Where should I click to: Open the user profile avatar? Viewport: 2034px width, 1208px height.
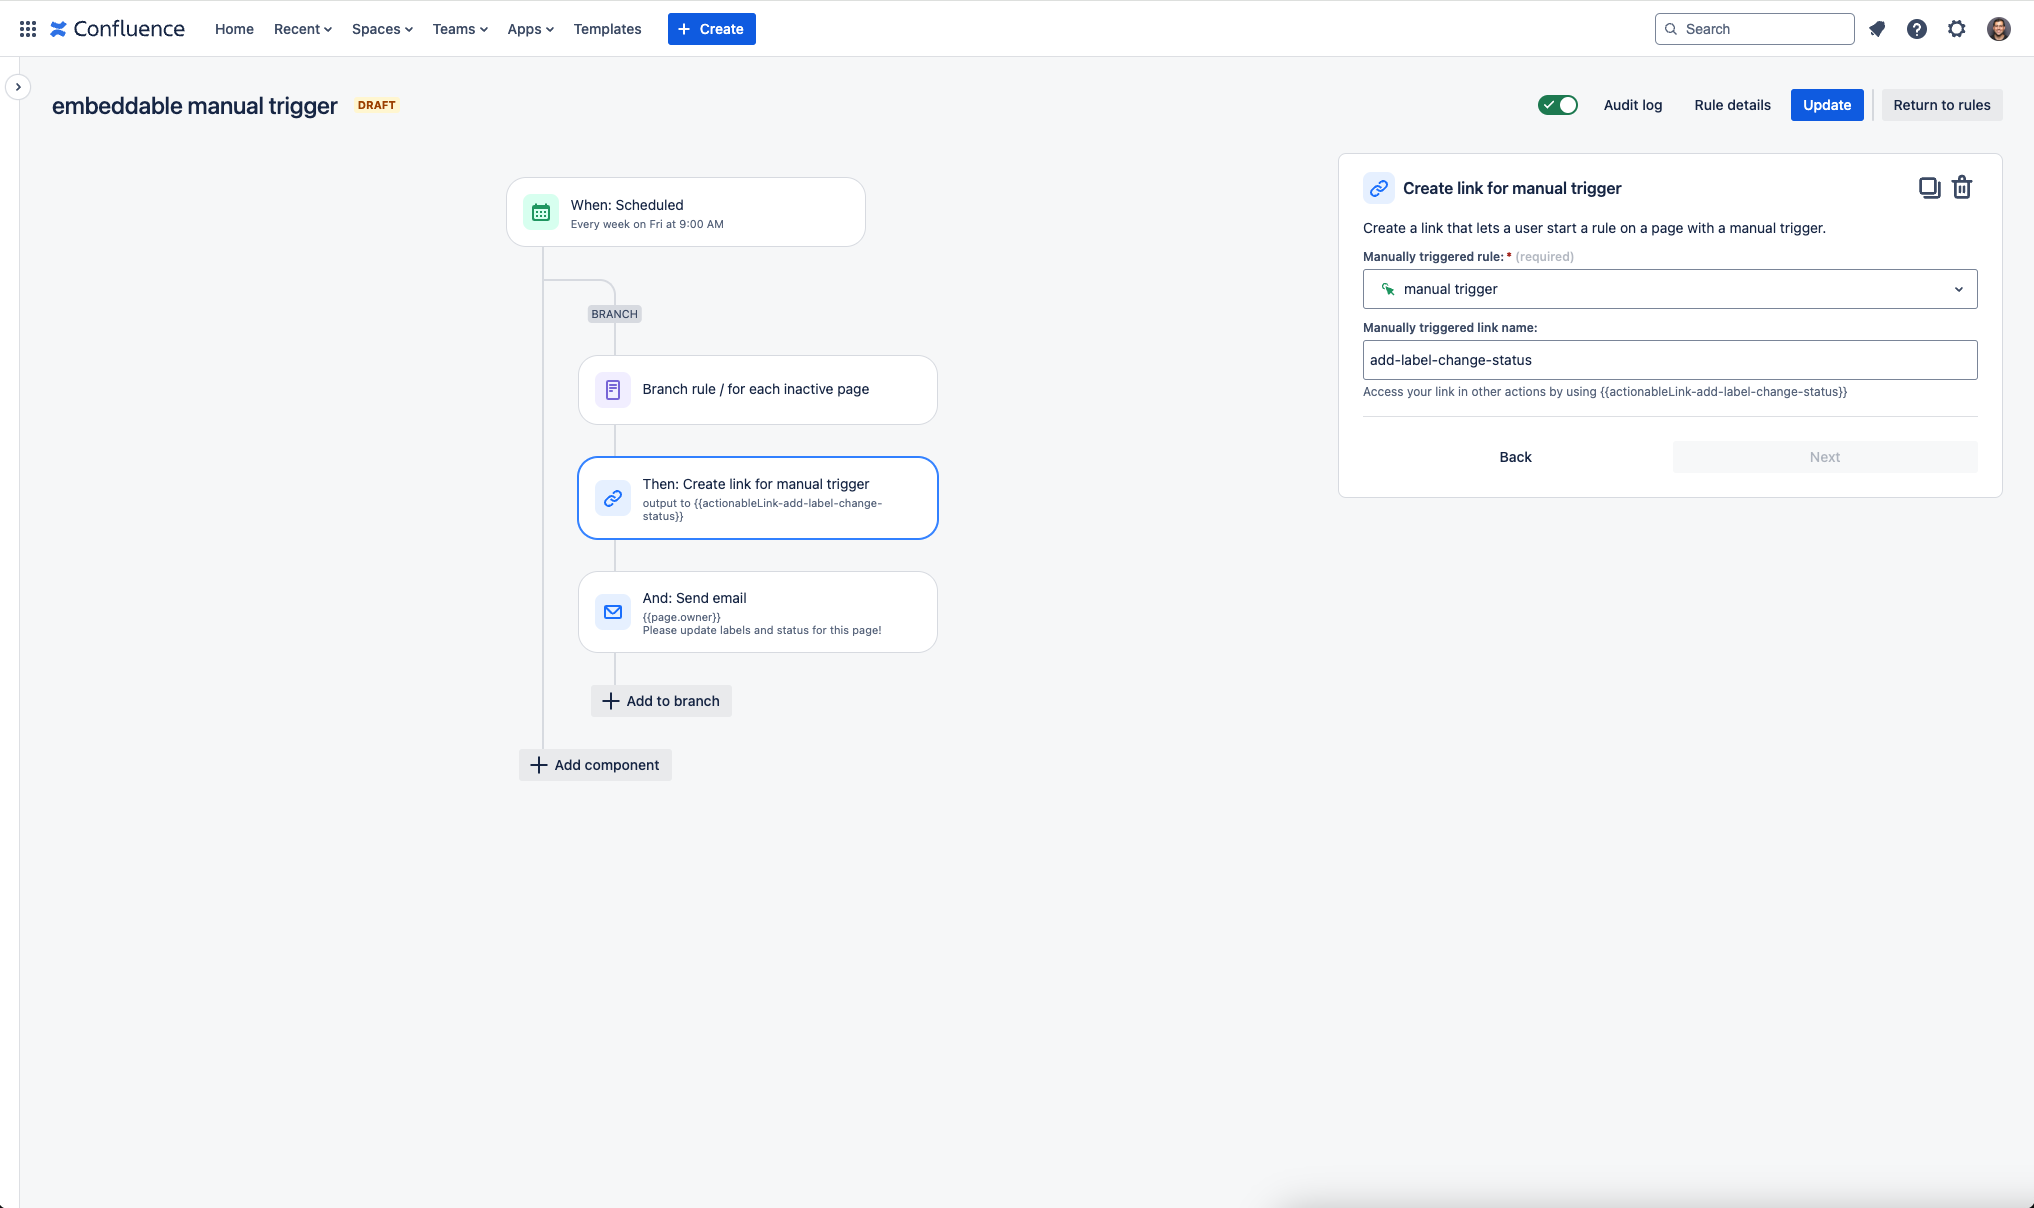tap(1999, 29)
